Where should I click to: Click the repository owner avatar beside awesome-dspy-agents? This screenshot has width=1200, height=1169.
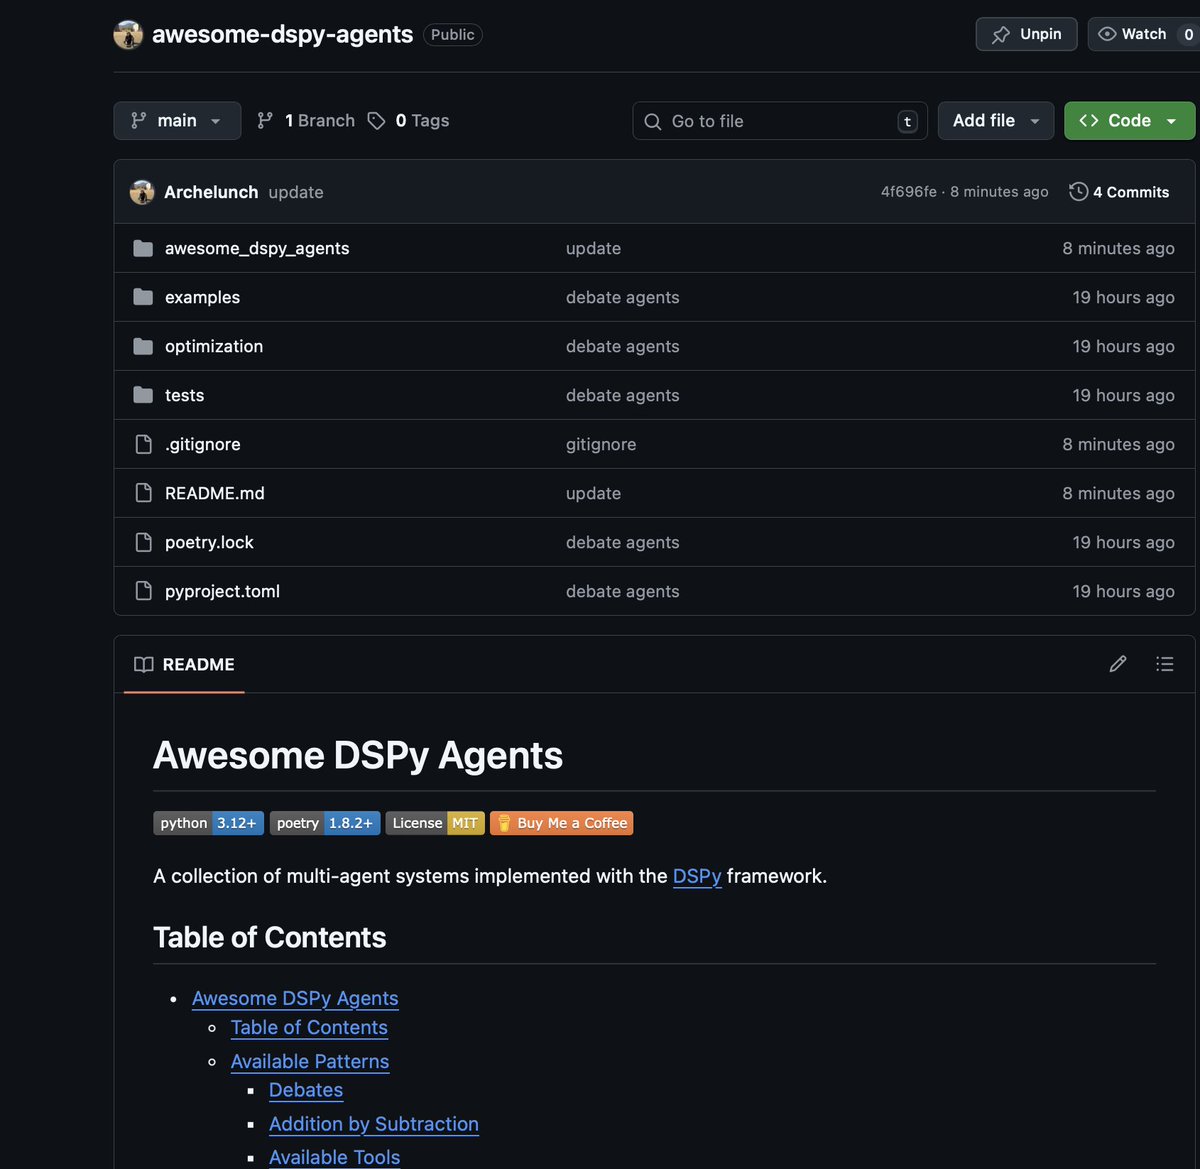(128, 35)
